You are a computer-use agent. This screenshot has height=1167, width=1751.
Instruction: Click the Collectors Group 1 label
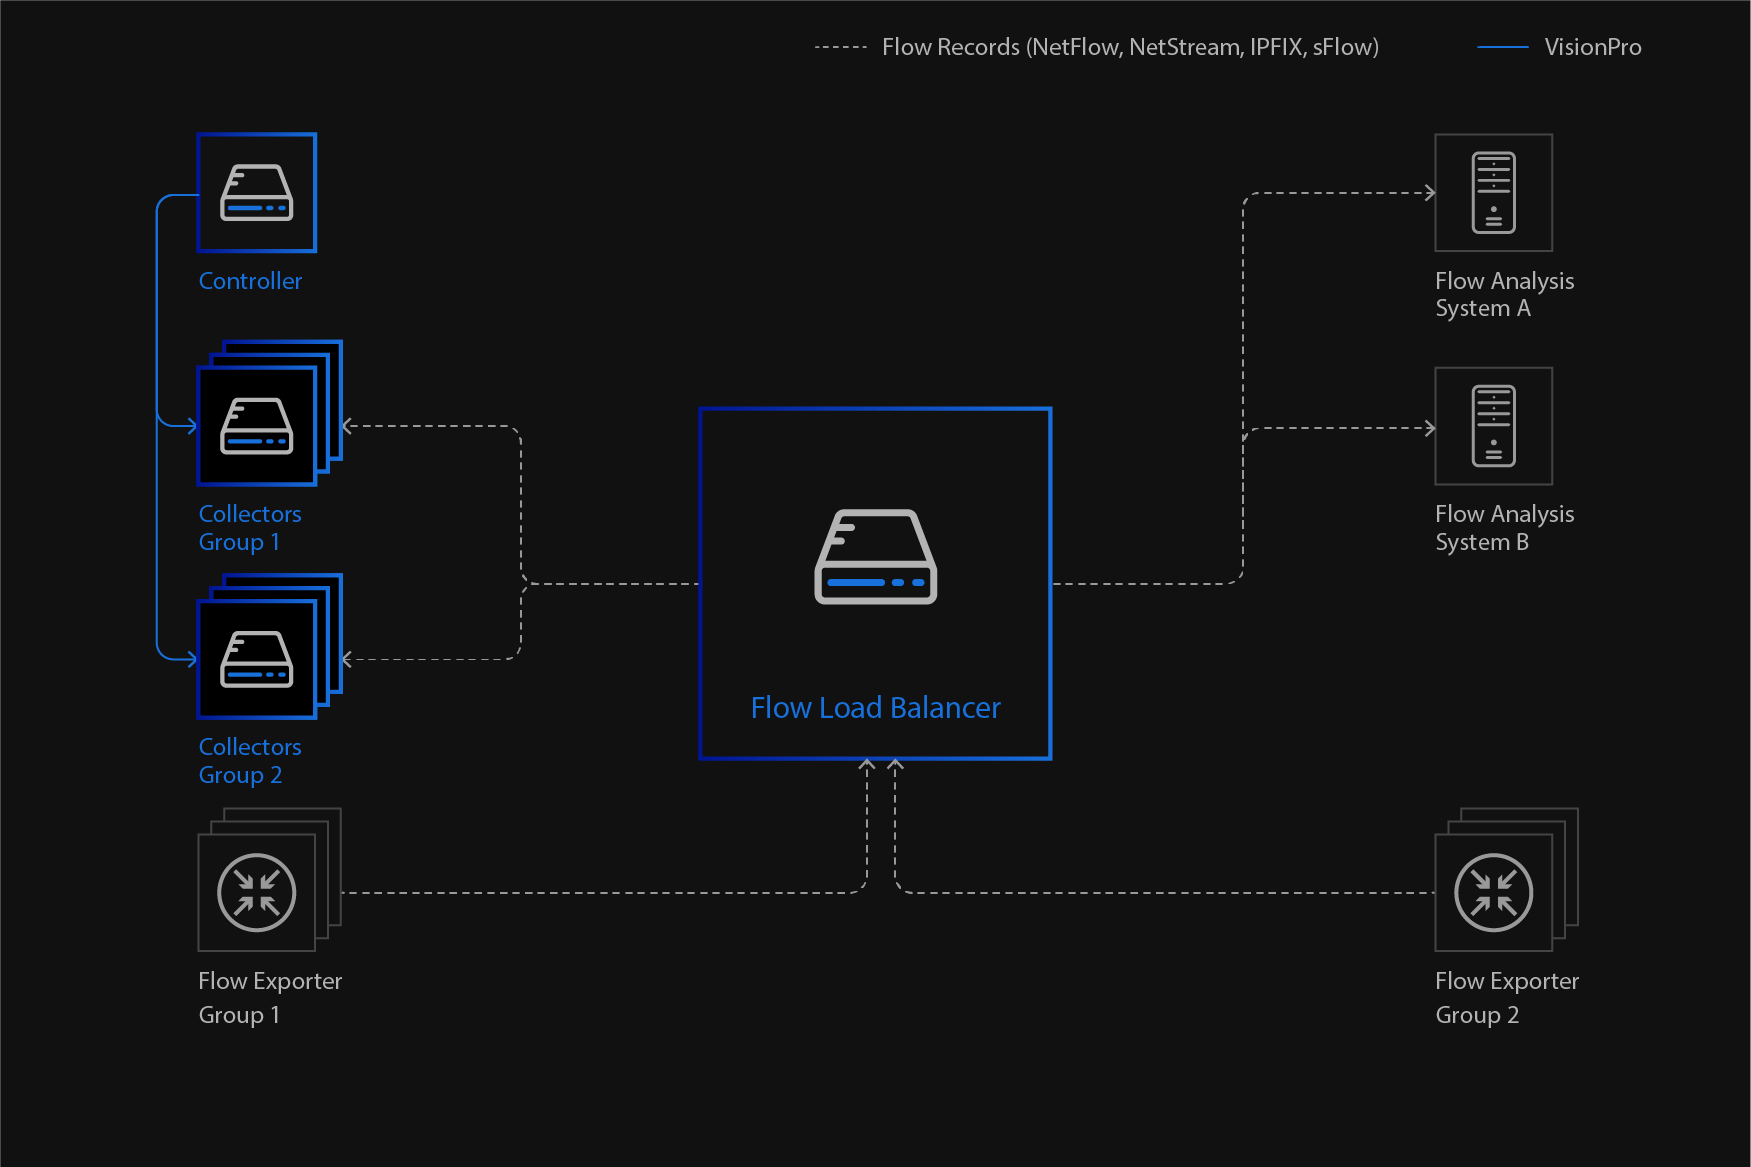(x=250, y=528)
